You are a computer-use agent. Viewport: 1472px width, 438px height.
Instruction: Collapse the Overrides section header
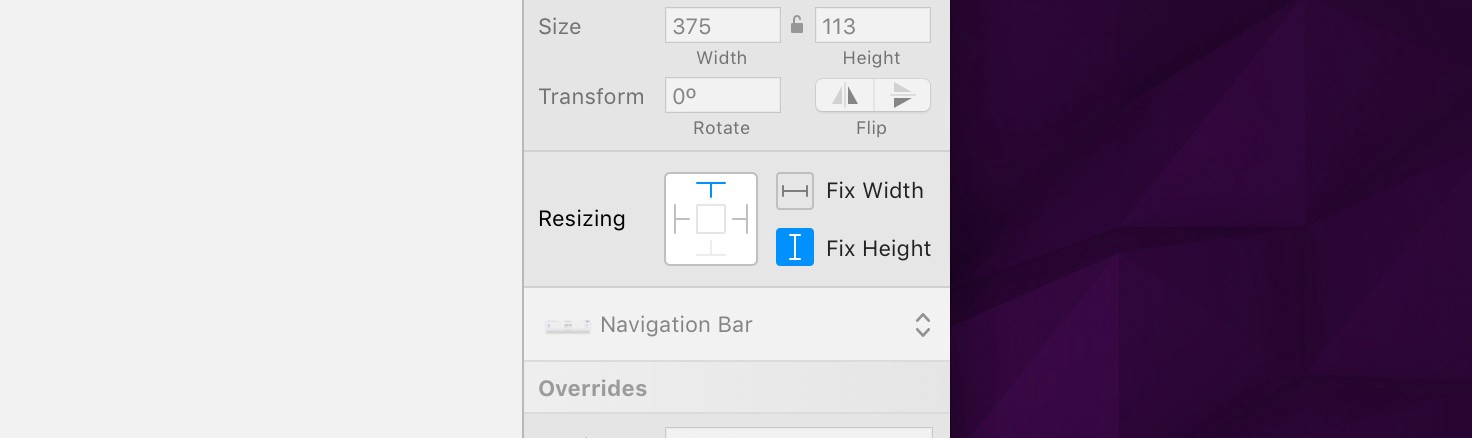[x=736, y=388]
